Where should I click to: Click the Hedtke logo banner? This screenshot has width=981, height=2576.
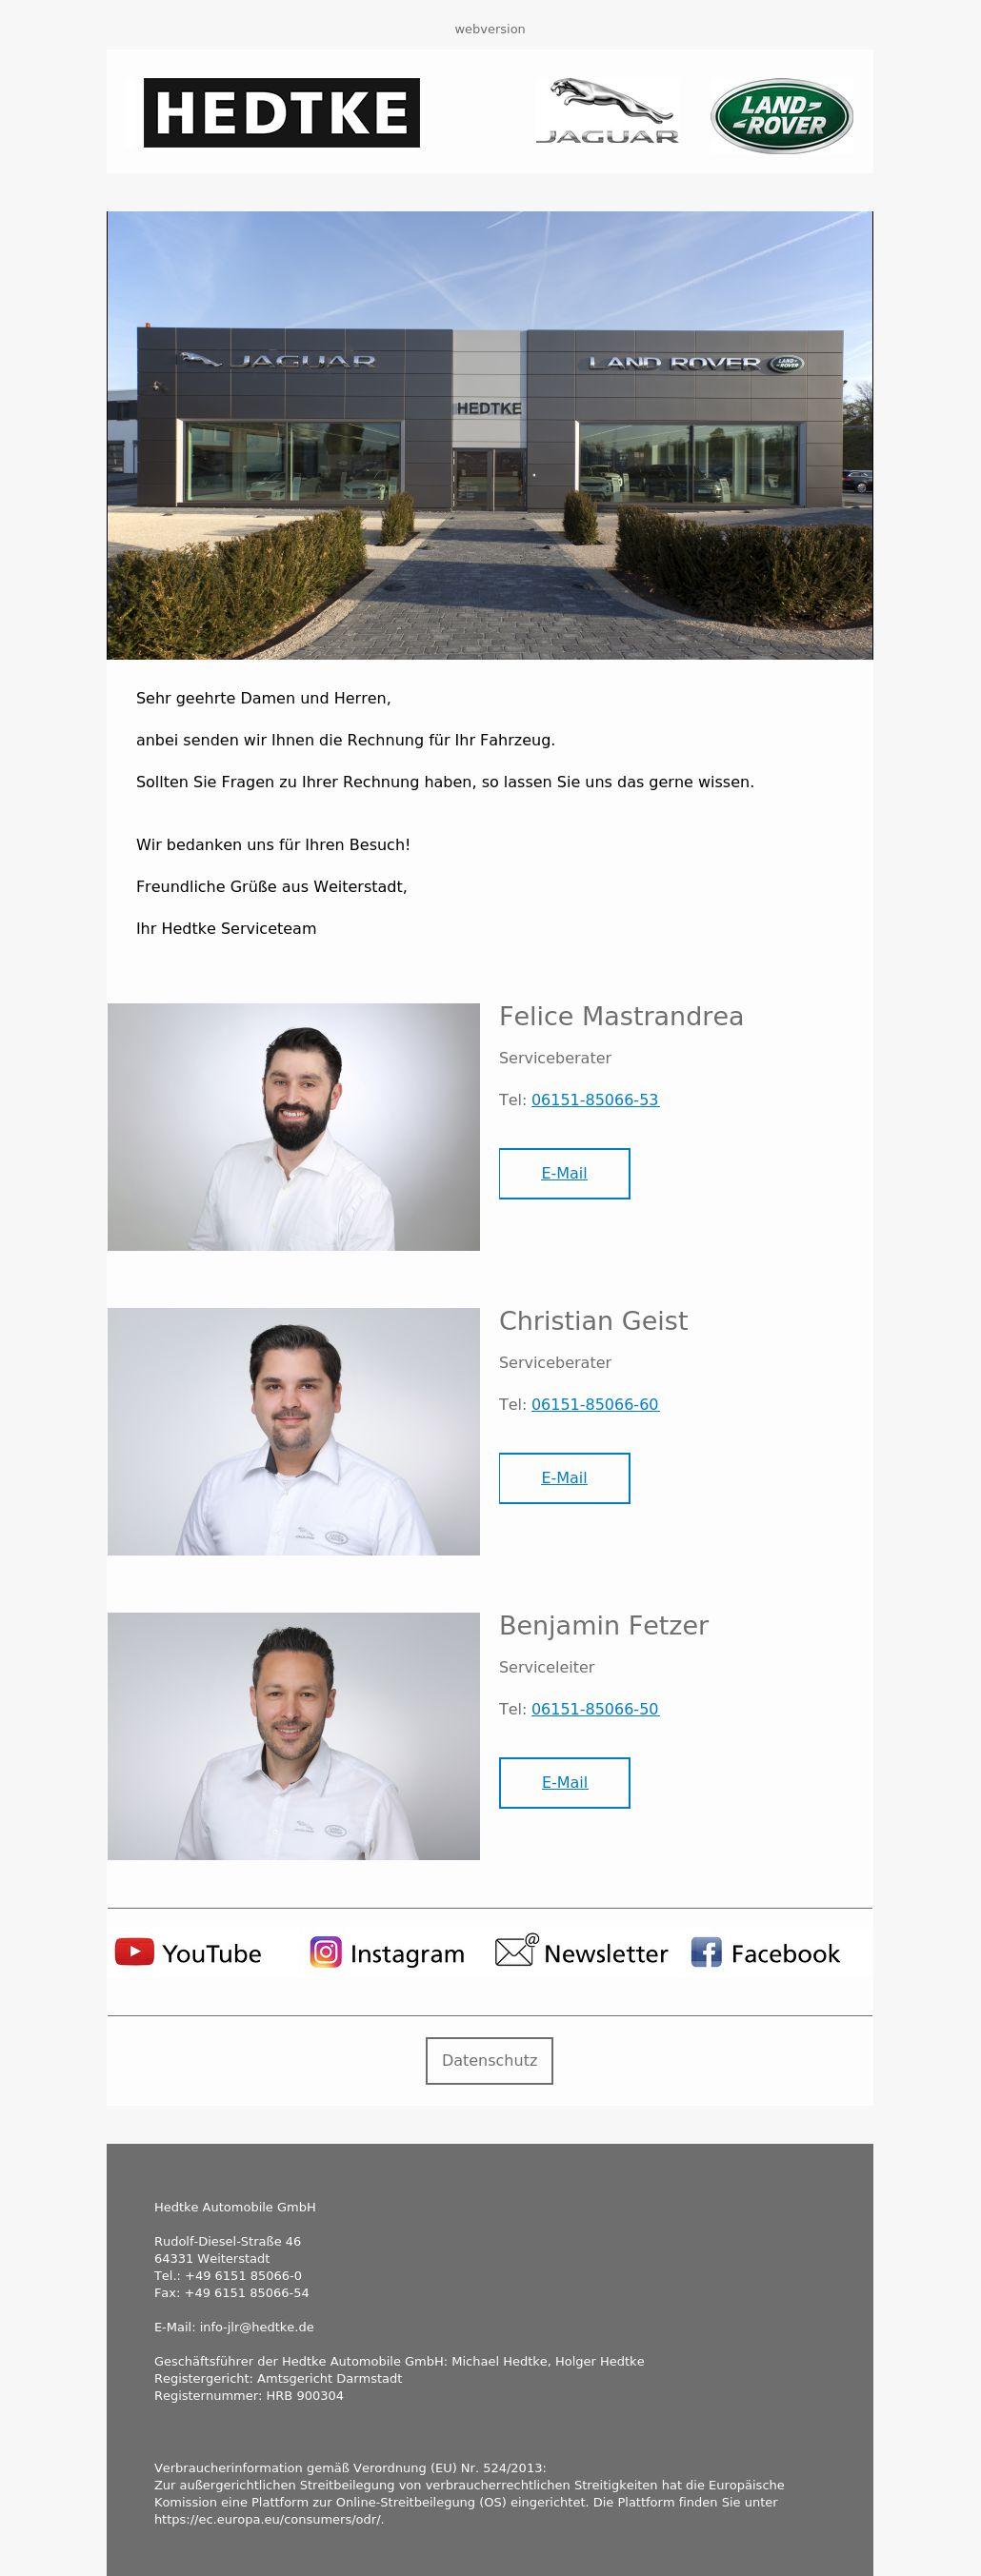(x=282, y=113)
